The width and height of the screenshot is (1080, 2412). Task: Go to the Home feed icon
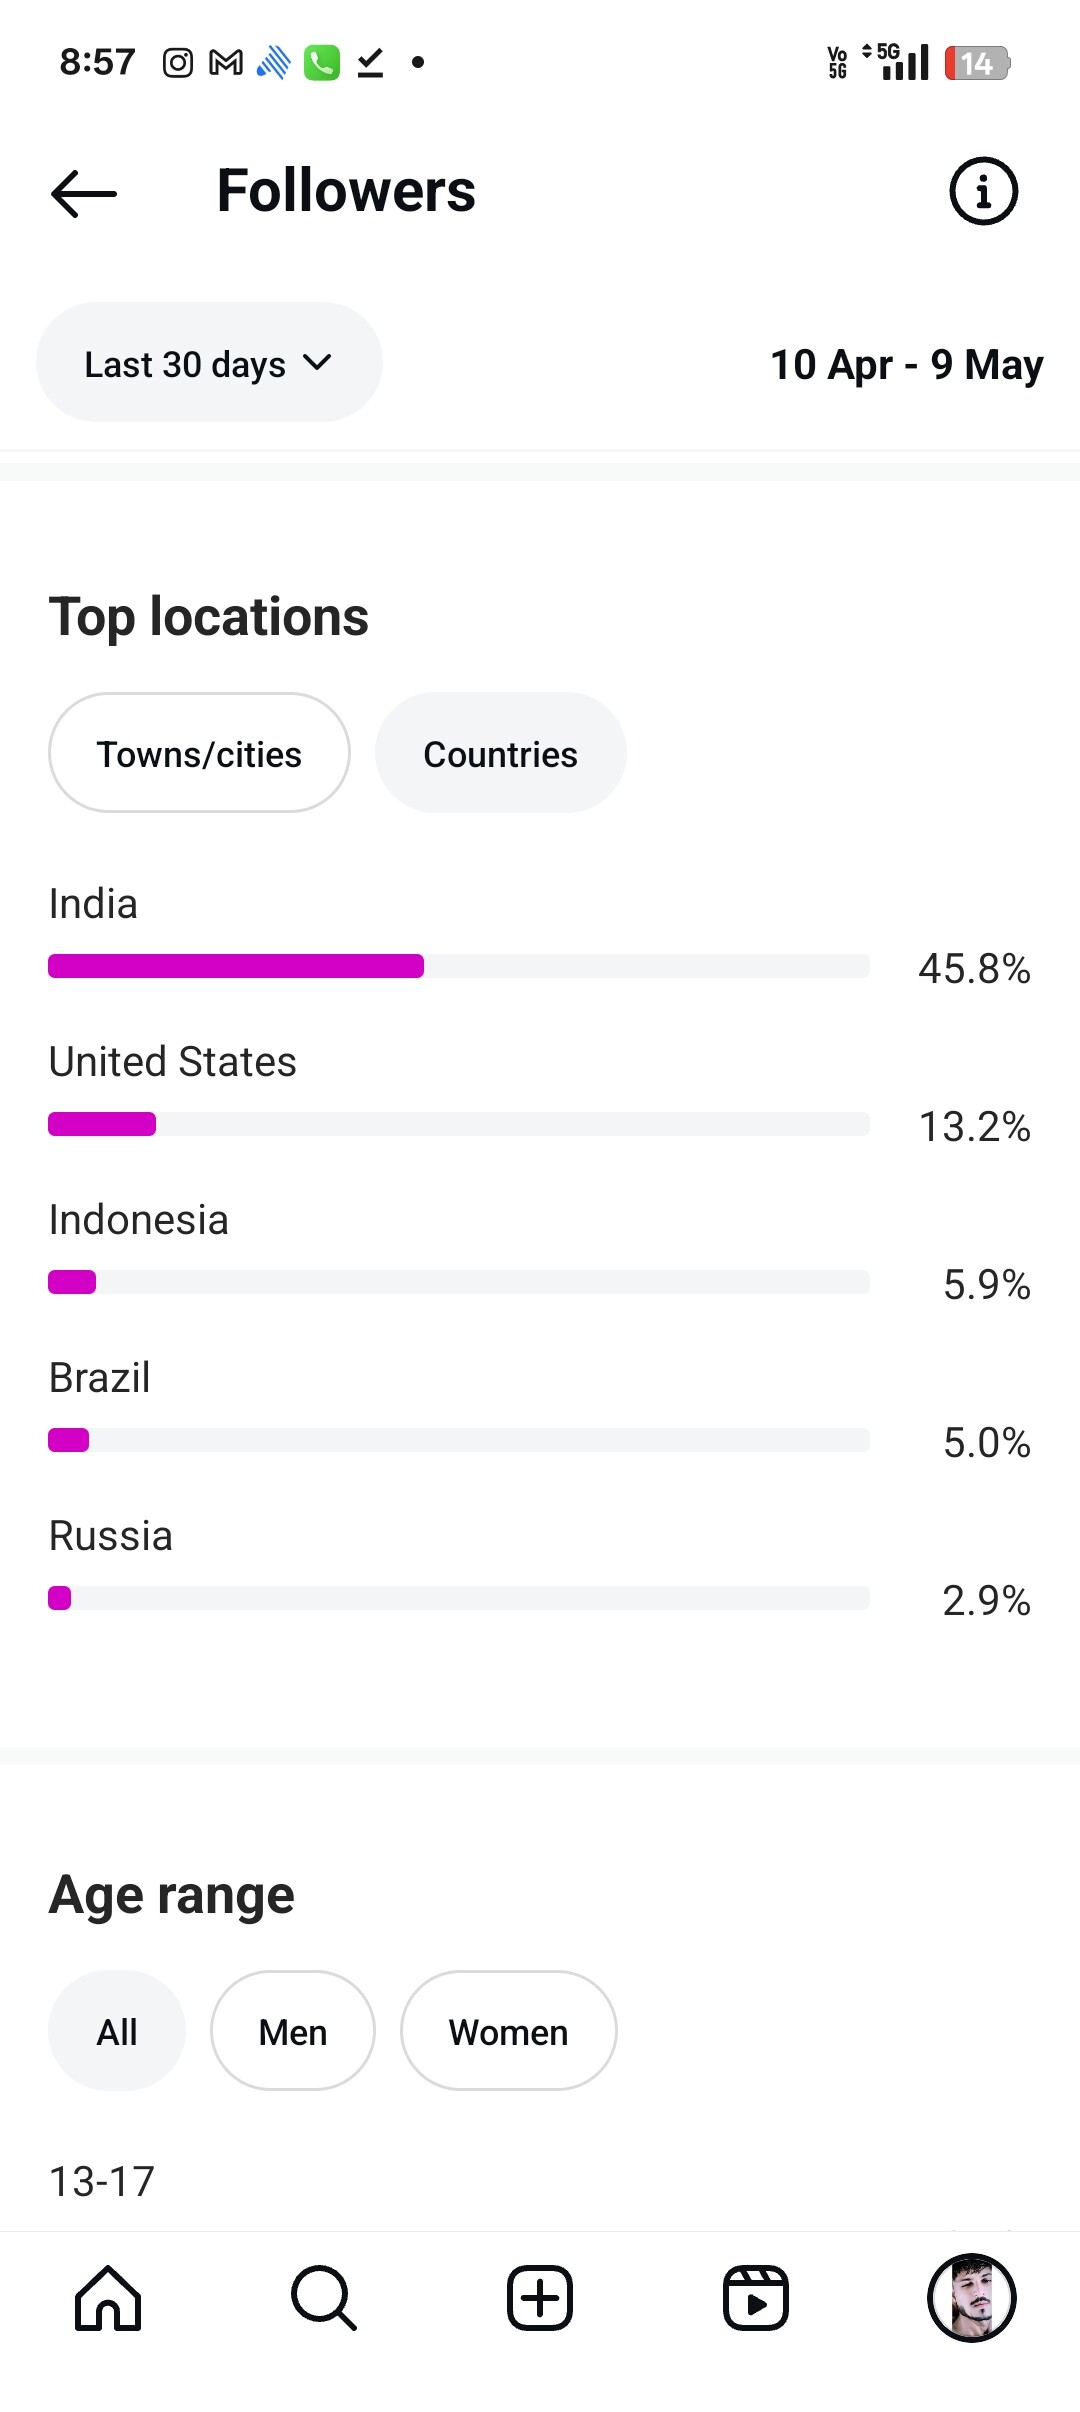(x=108, y=2298)
